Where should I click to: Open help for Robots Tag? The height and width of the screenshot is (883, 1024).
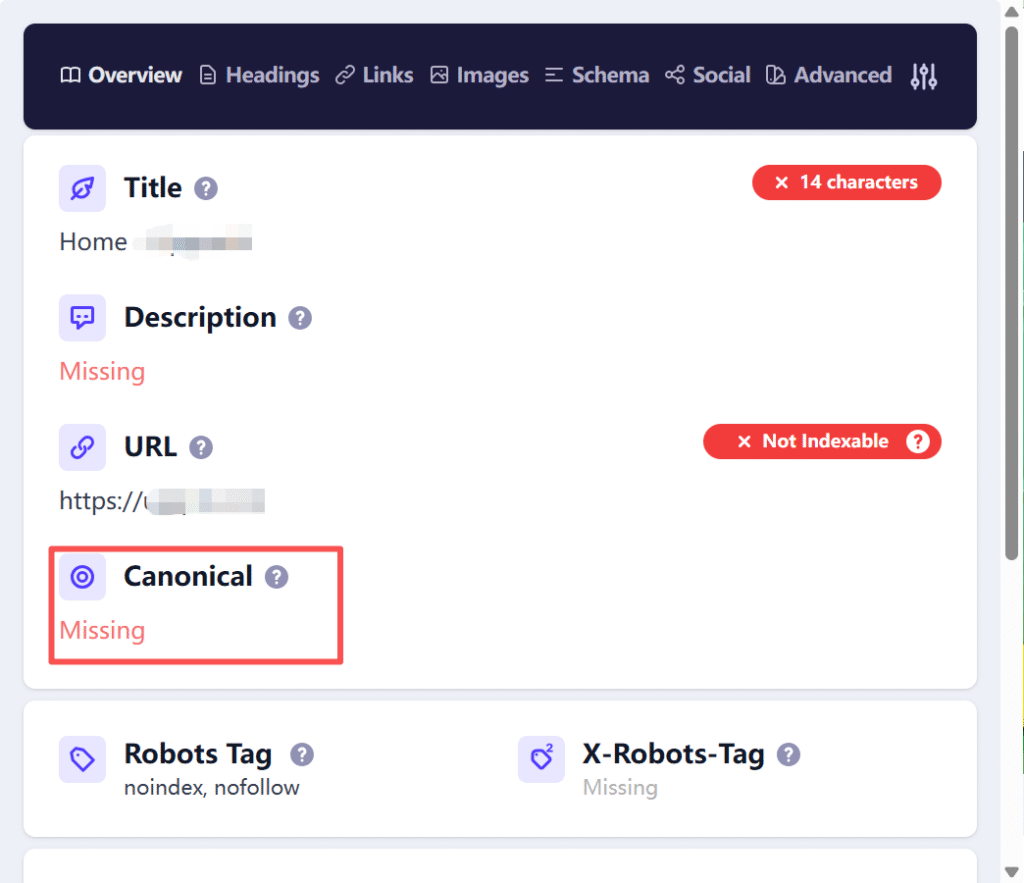302,754
